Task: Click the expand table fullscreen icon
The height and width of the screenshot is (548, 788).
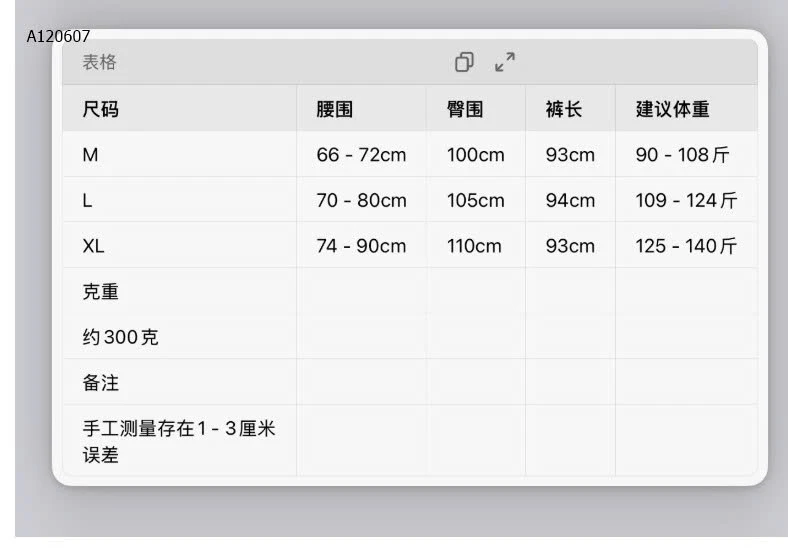Action: tap(505, 62)
